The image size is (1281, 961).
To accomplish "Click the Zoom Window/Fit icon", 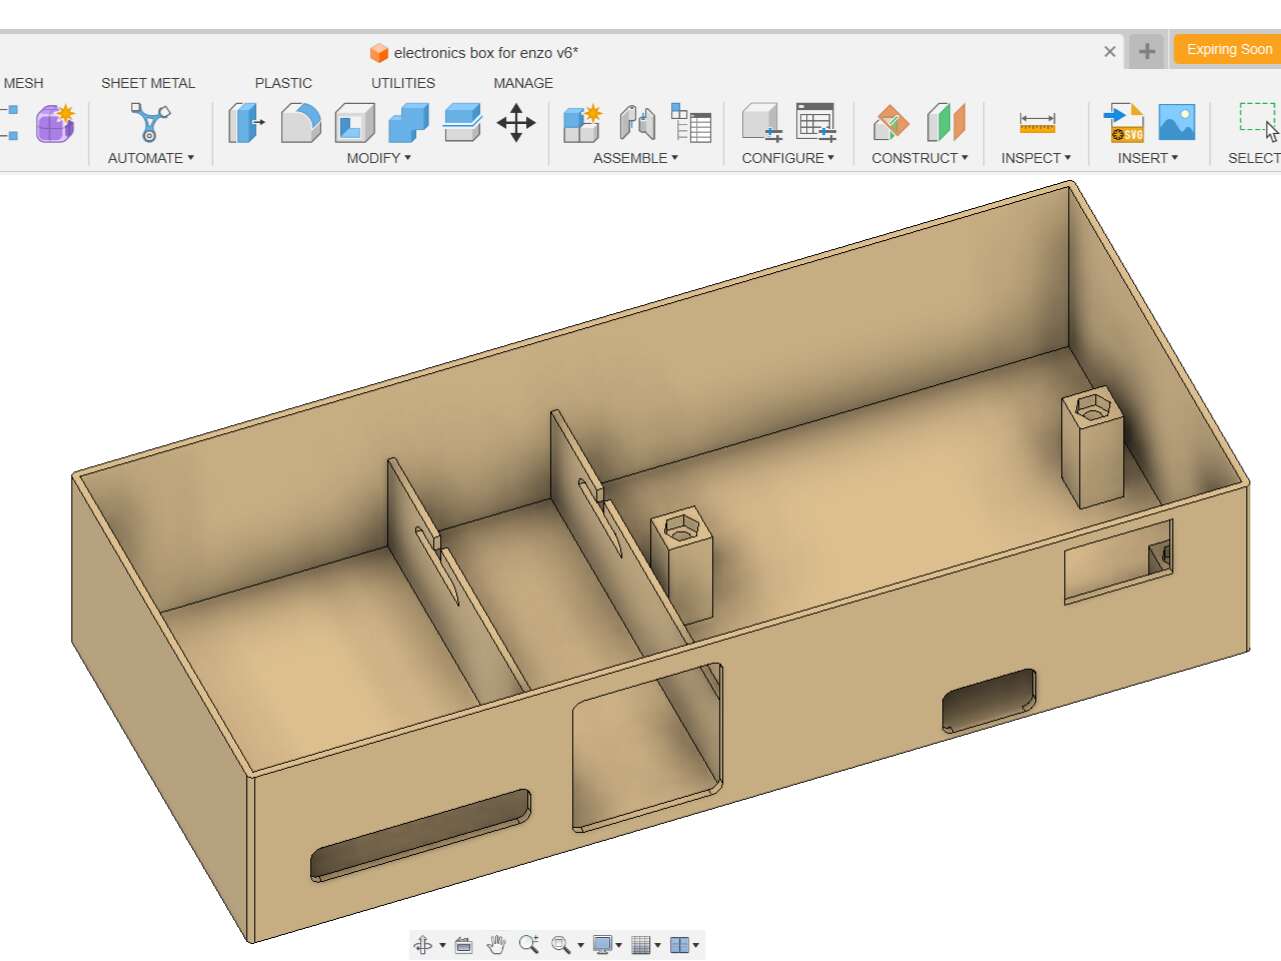I will [561, 945].
